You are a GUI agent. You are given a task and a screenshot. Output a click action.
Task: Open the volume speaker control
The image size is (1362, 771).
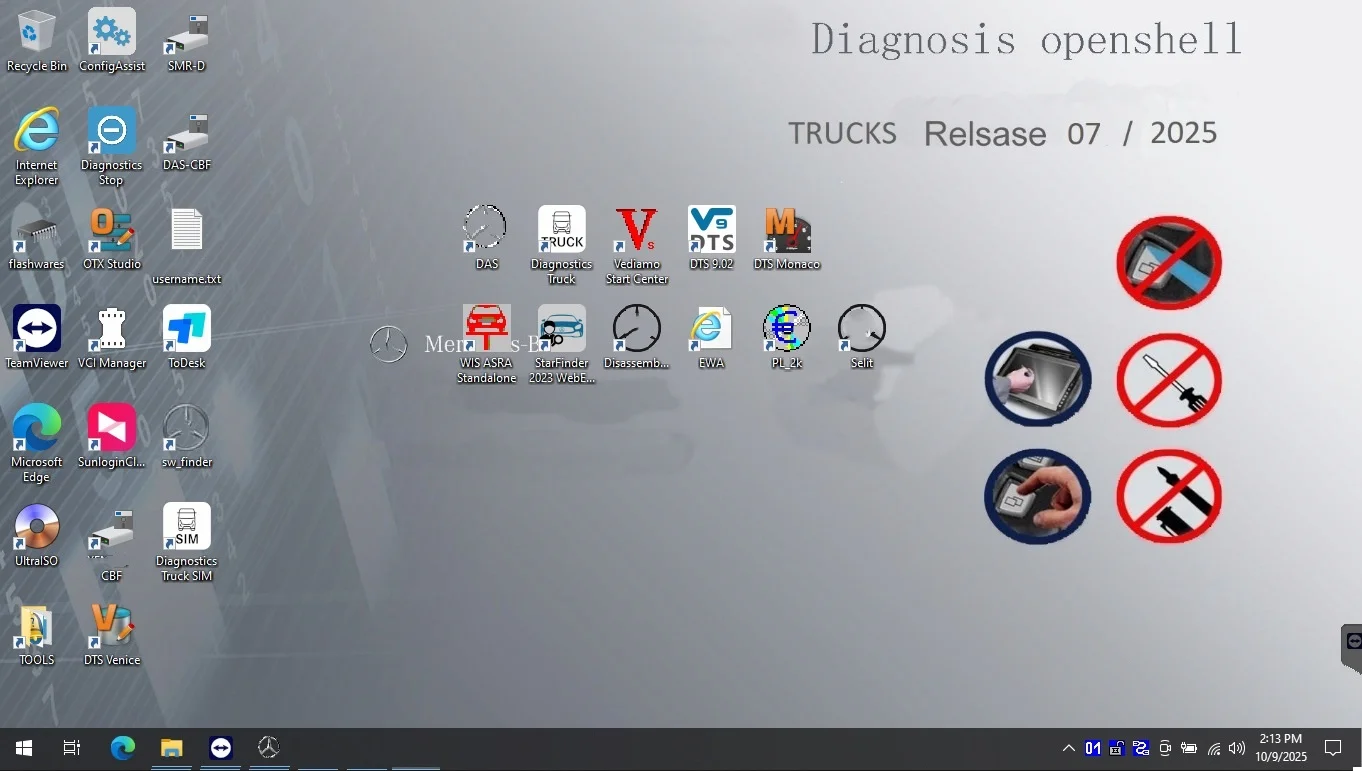click(1237, 748)
